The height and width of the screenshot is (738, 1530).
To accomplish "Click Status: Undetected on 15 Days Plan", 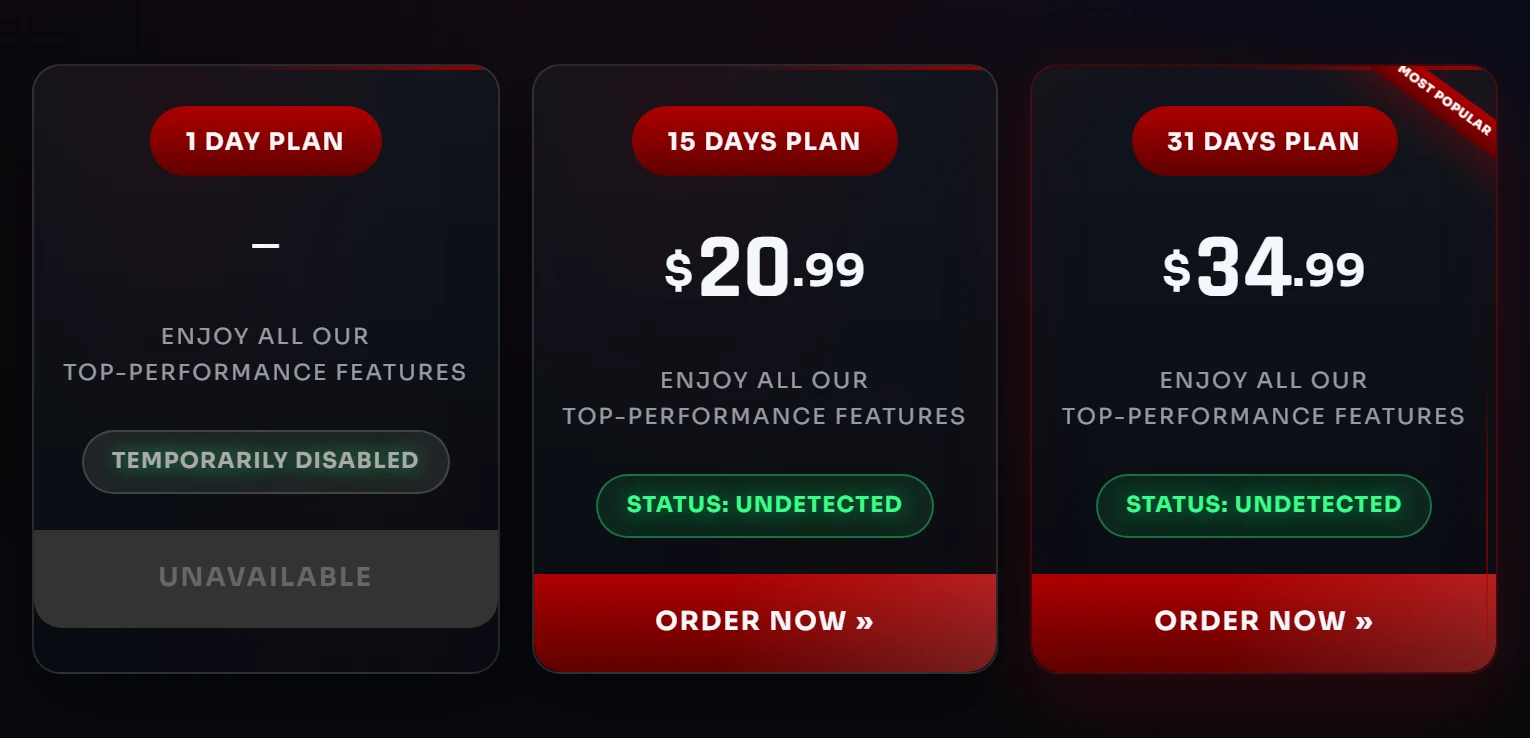I will pyautogui.click(x=764, y=505).
